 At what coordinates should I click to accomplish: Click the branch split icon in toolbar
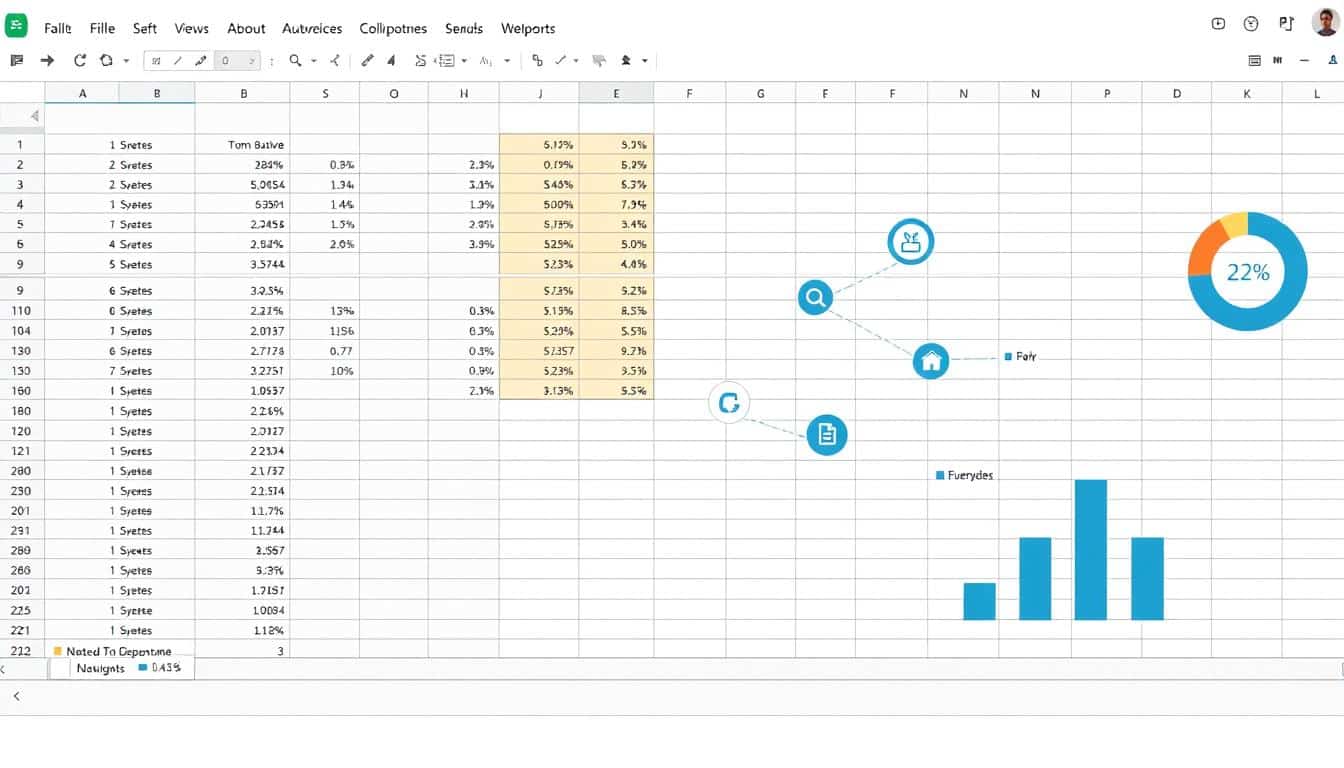click(335, 61)
